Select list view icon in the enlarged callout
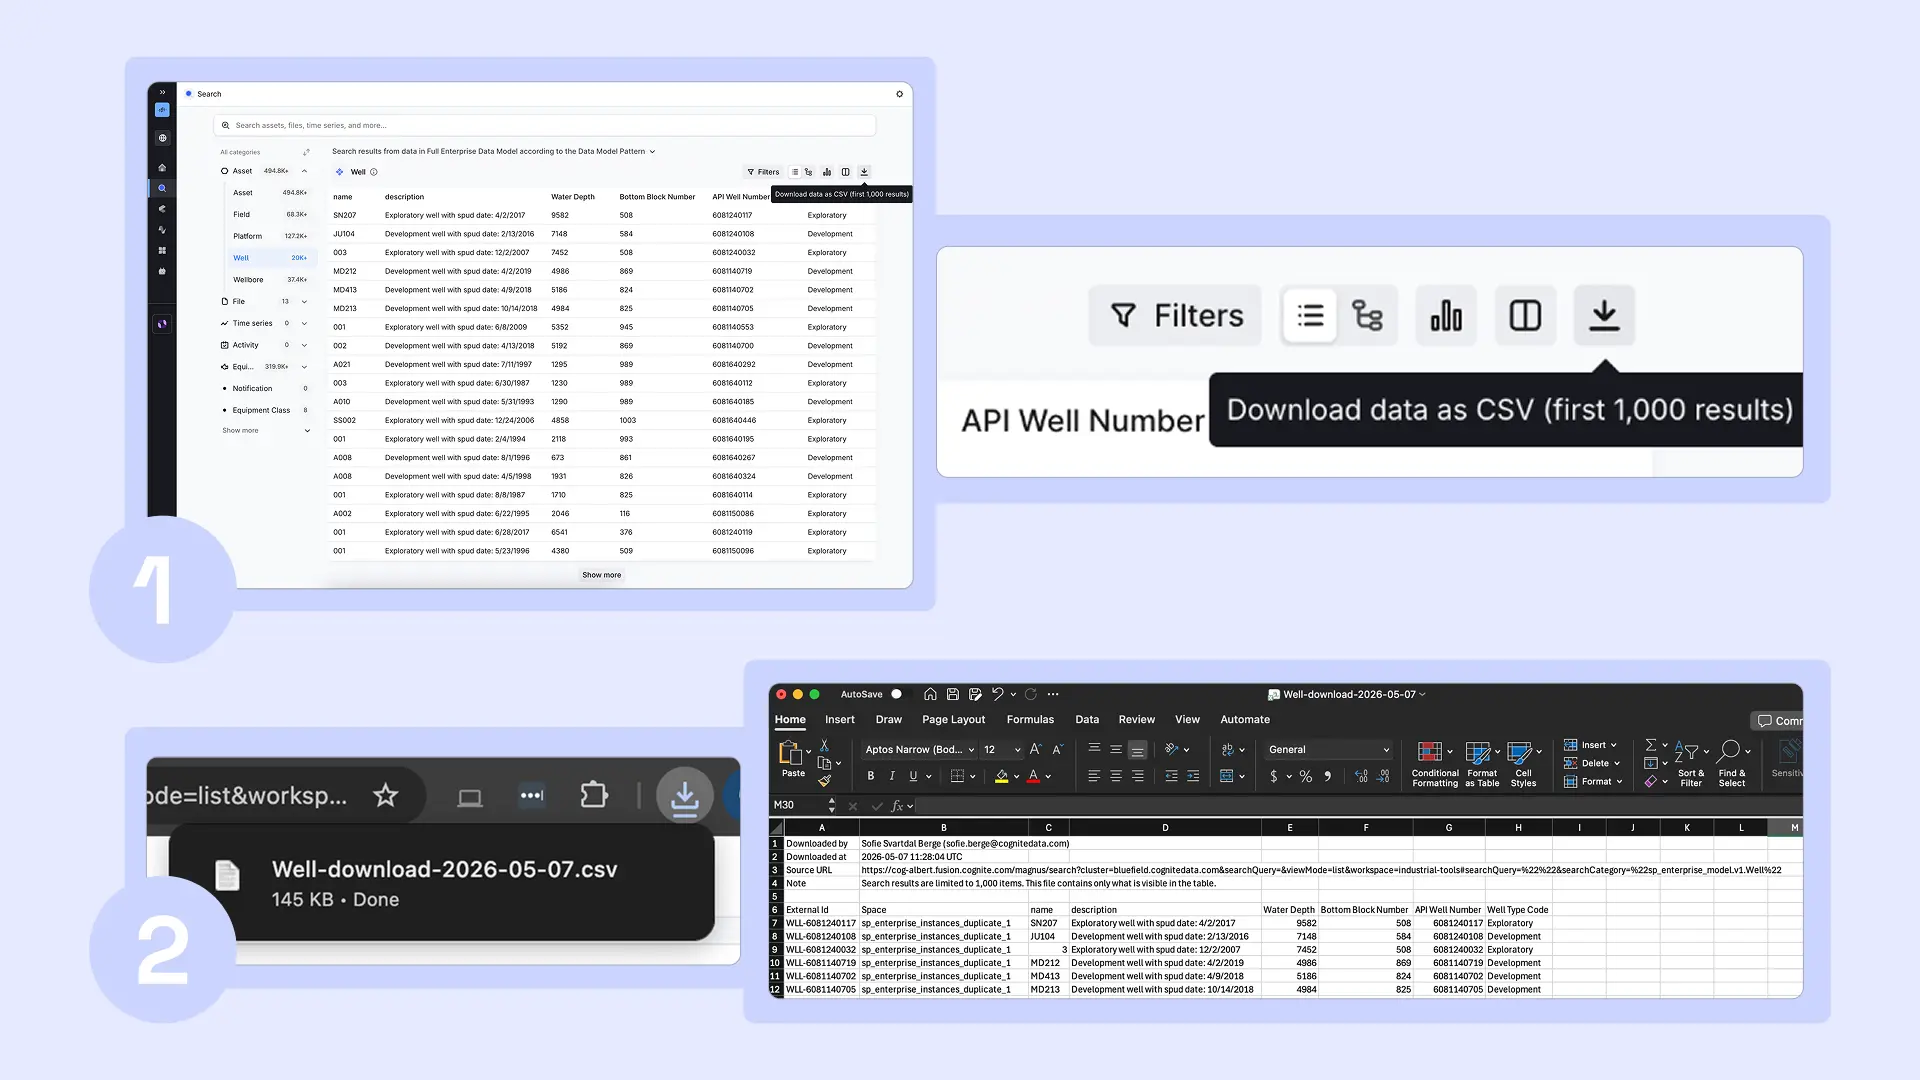Image resolution: width=1920 pixels, height=1080 pixels. click(x=1310, y=316)
